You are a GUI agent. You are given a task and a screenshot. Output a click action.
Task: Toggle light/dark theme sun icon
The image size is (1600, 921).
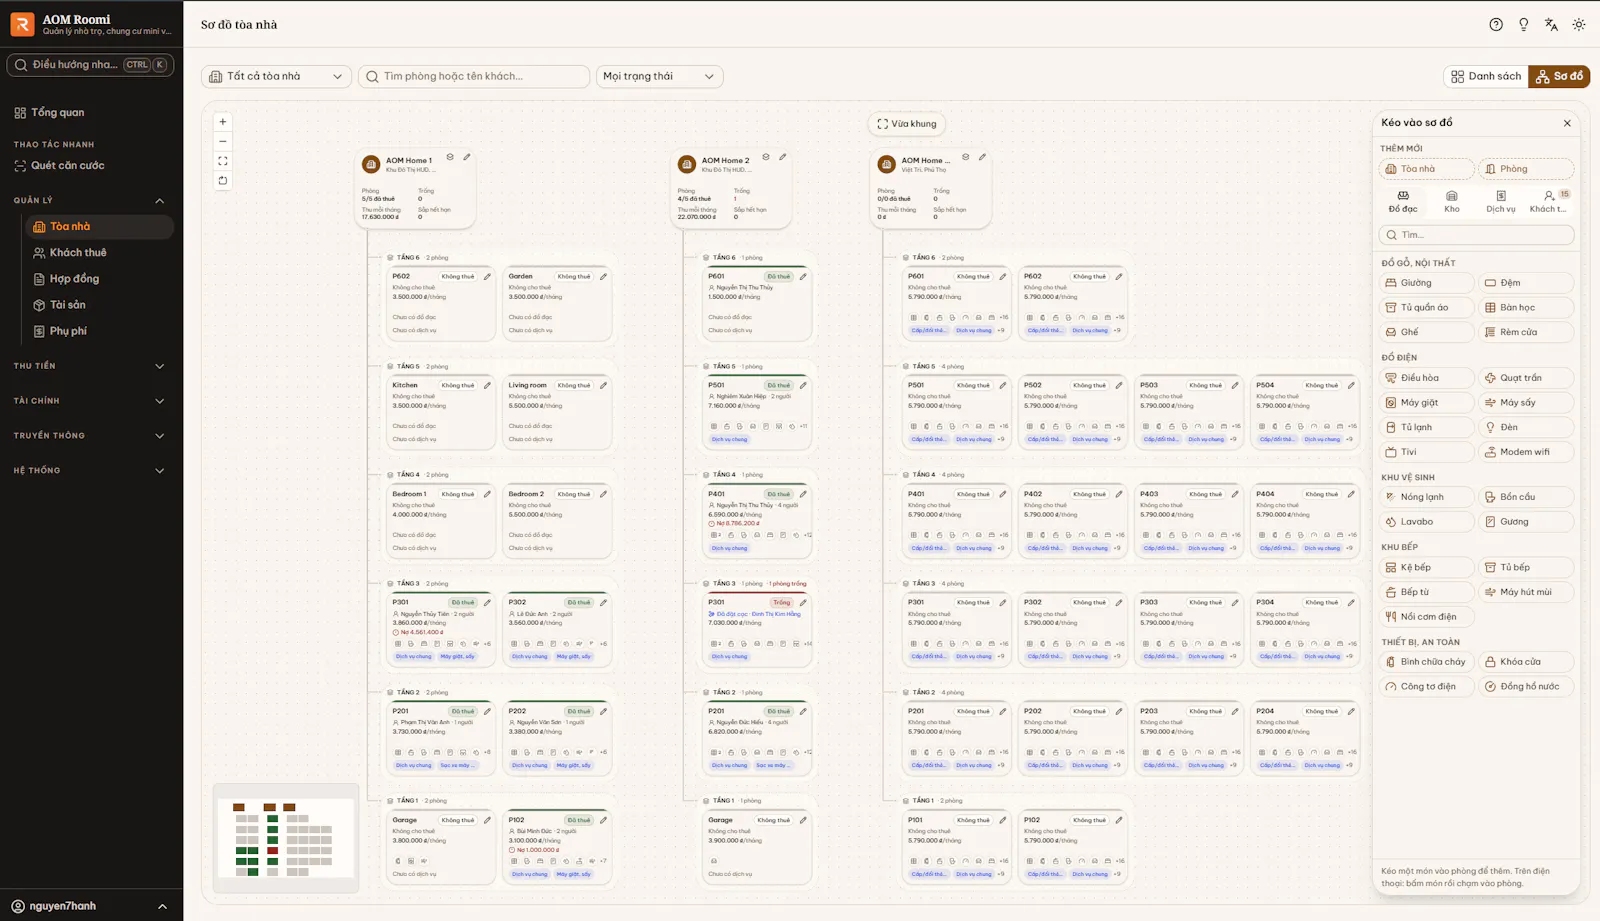coord(1579,25)
